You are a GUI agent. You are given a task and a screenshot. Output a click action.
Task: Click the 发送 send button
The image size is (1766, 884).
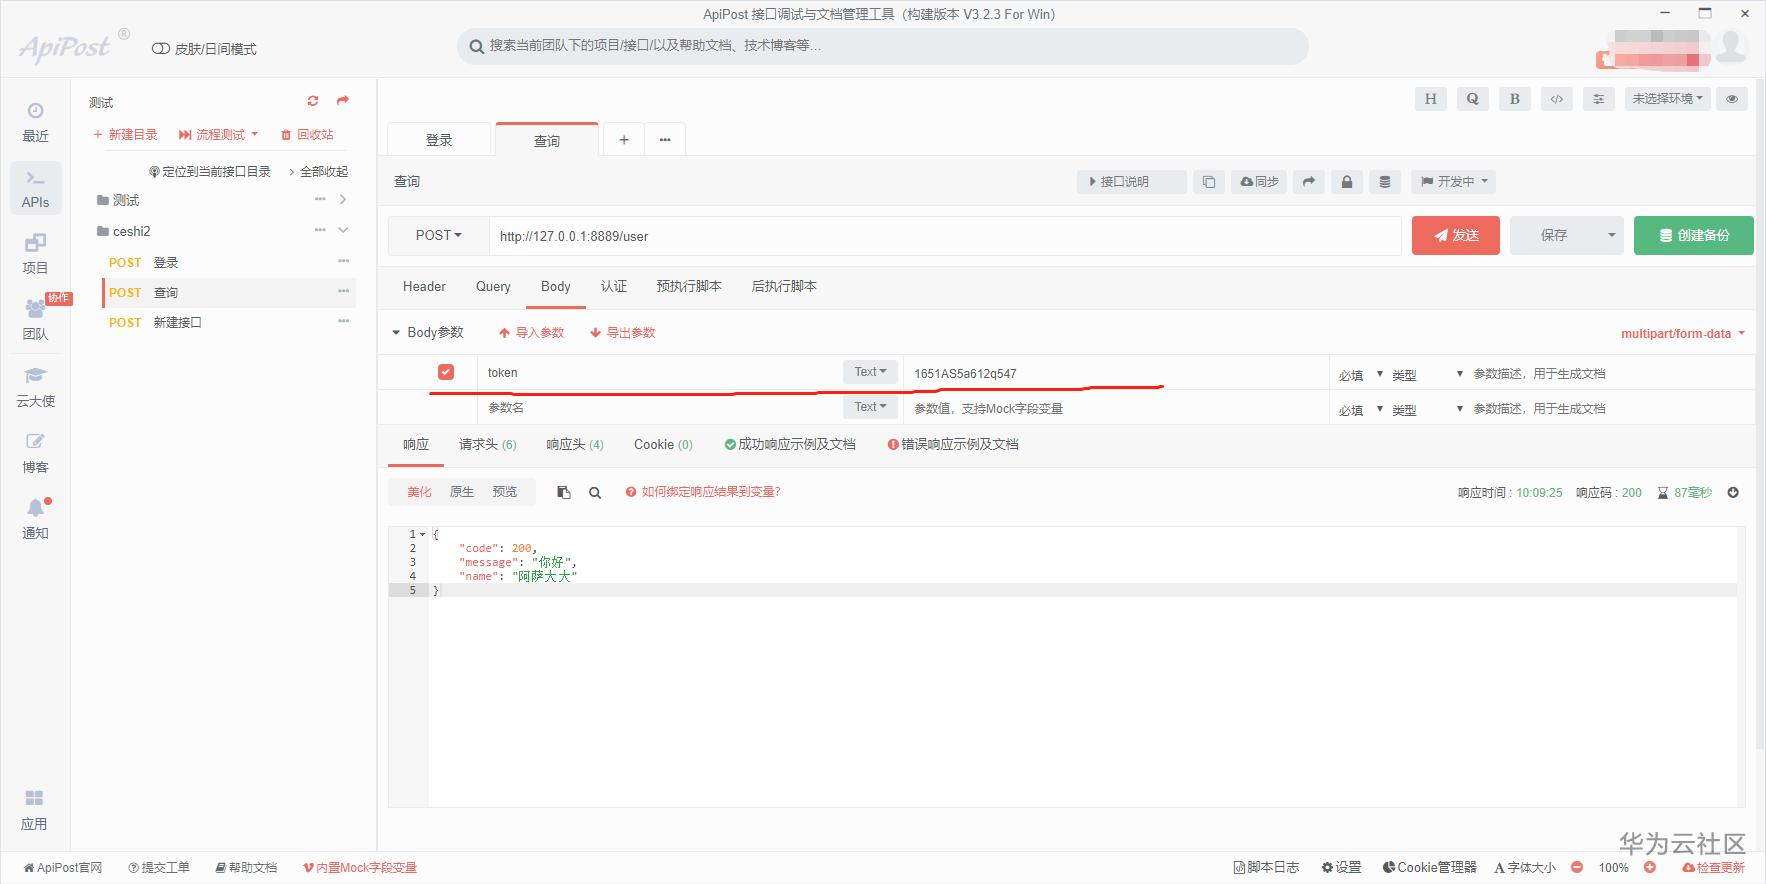(x=1455, y=236)
